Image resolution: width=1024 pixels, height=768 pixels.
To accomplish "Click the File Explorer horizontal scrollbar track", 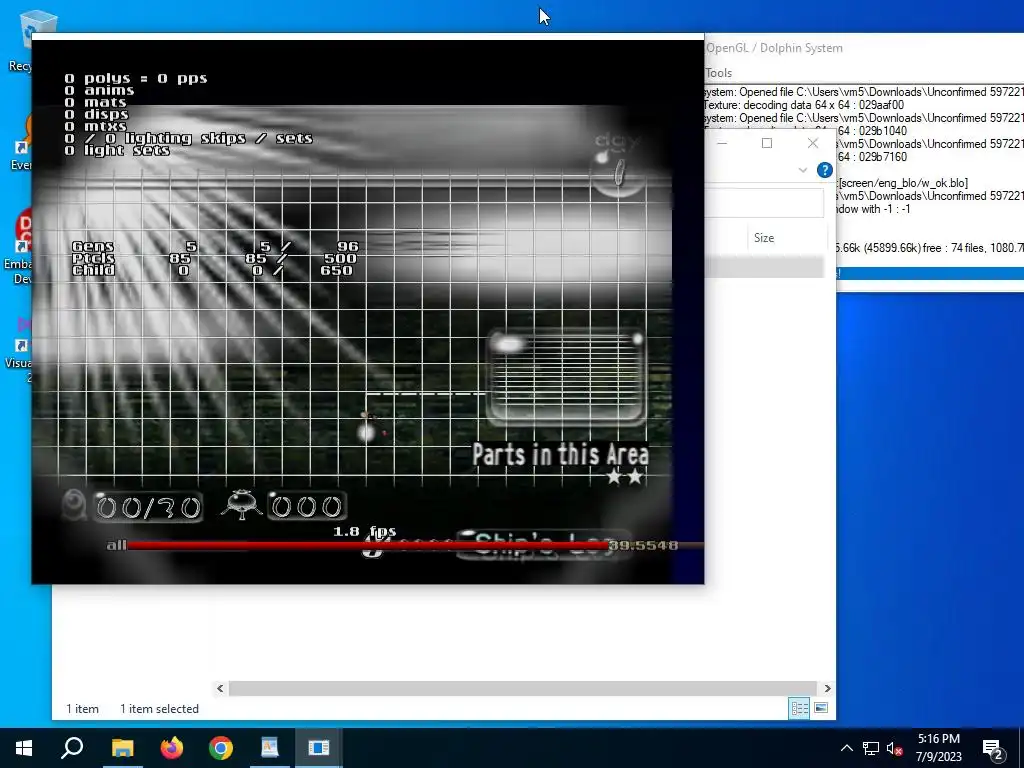I will (522, 688).
